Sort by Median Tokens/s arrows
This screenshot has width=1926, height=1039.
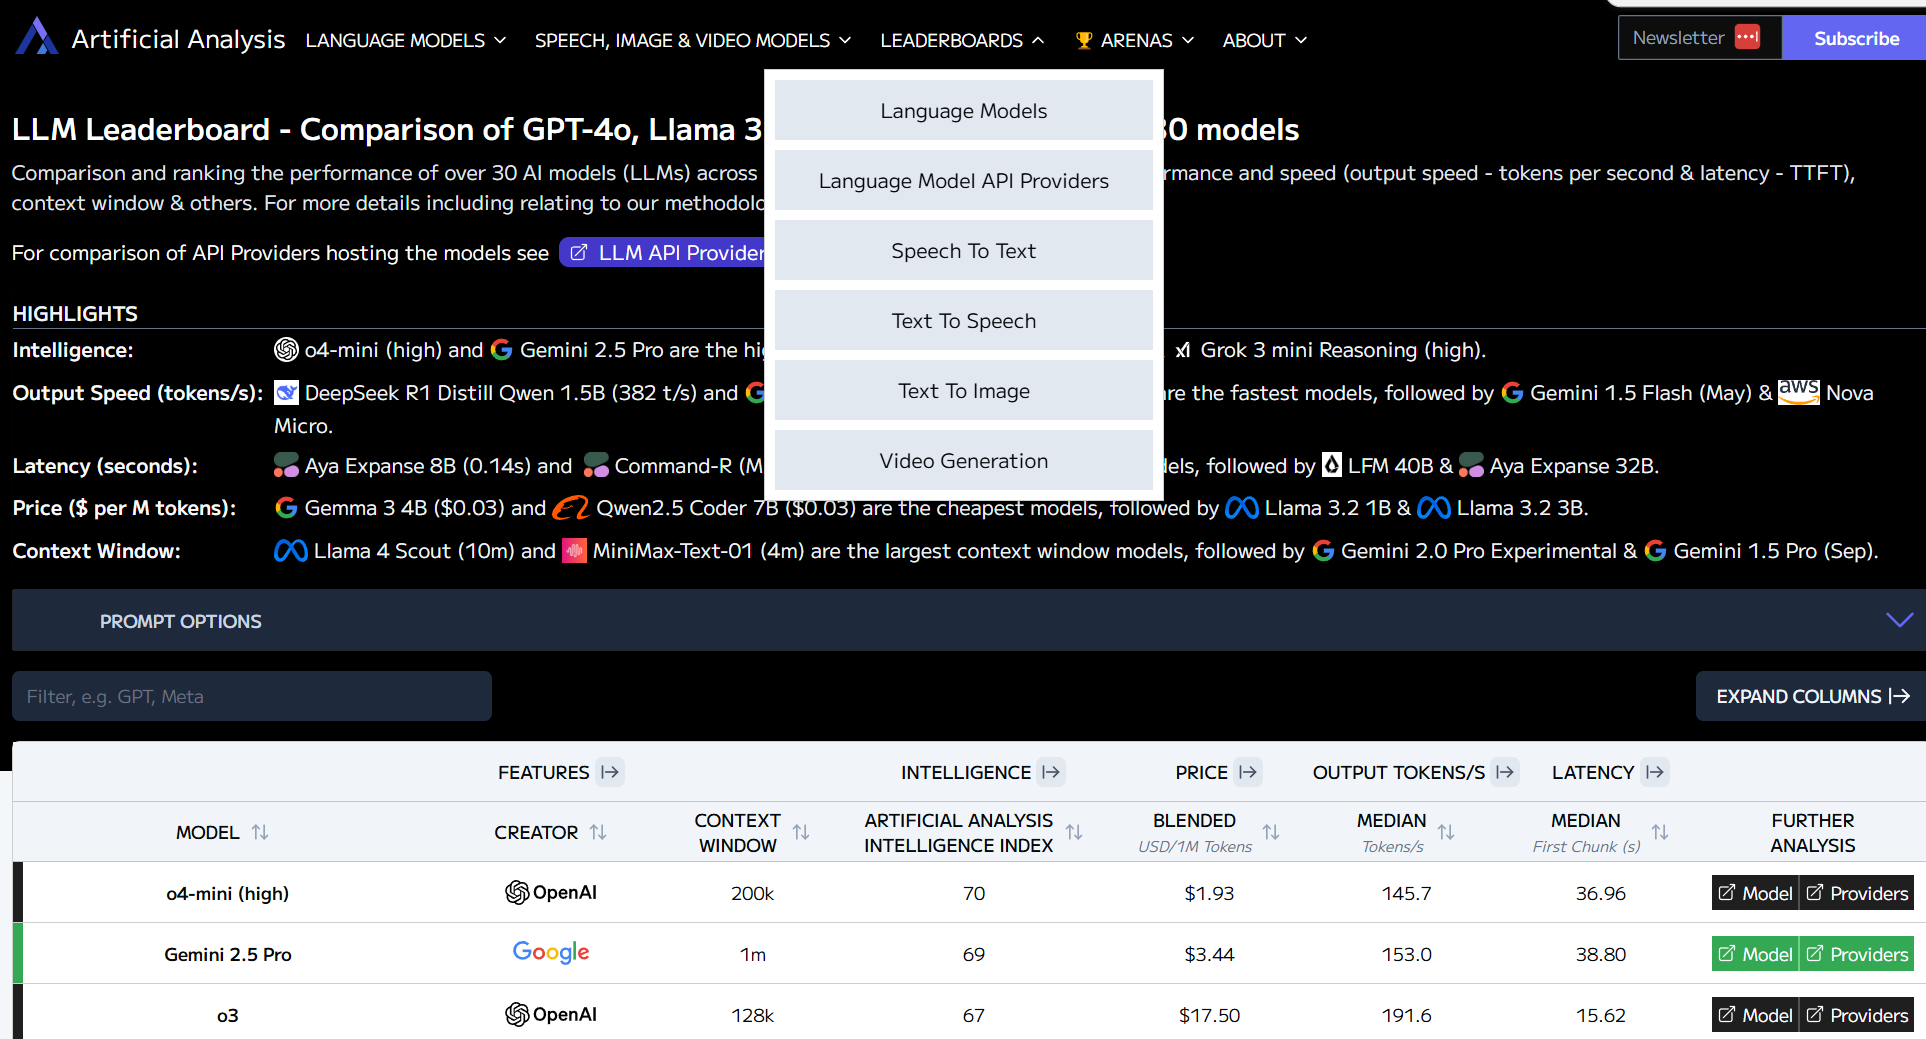[1446, 832]
